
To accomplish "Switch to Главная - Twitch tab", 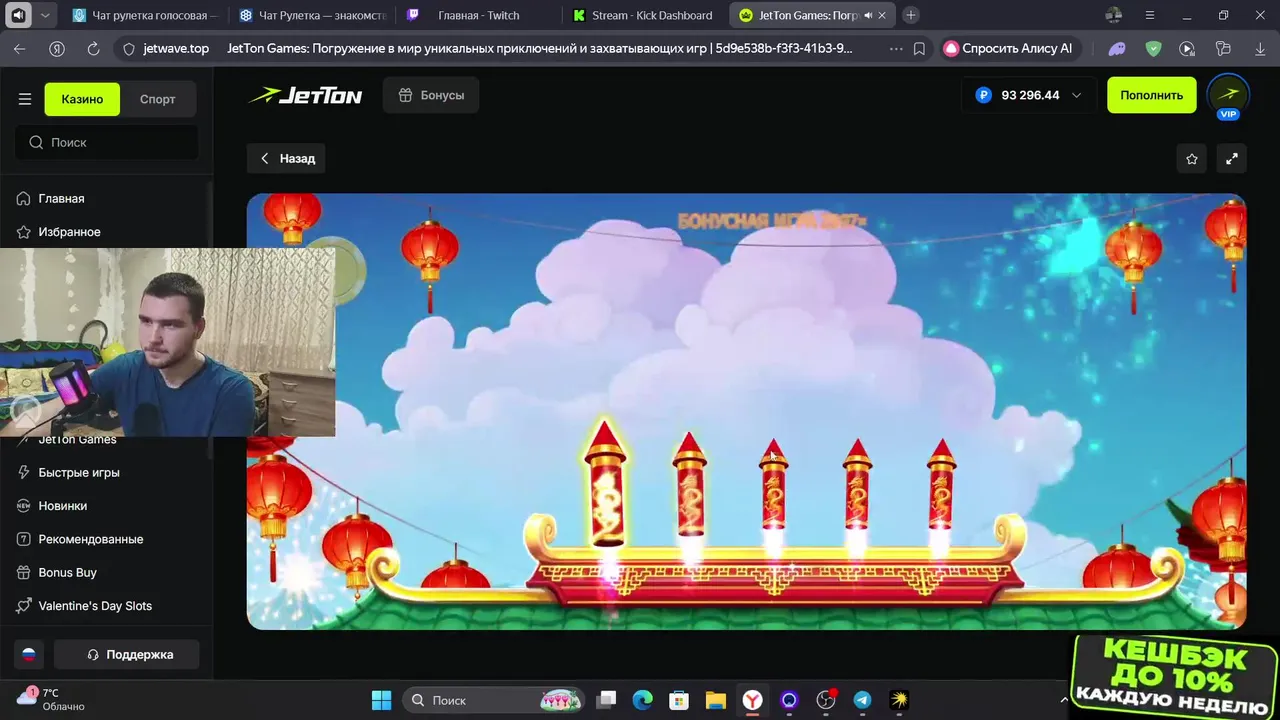I will tap(478, 15).
